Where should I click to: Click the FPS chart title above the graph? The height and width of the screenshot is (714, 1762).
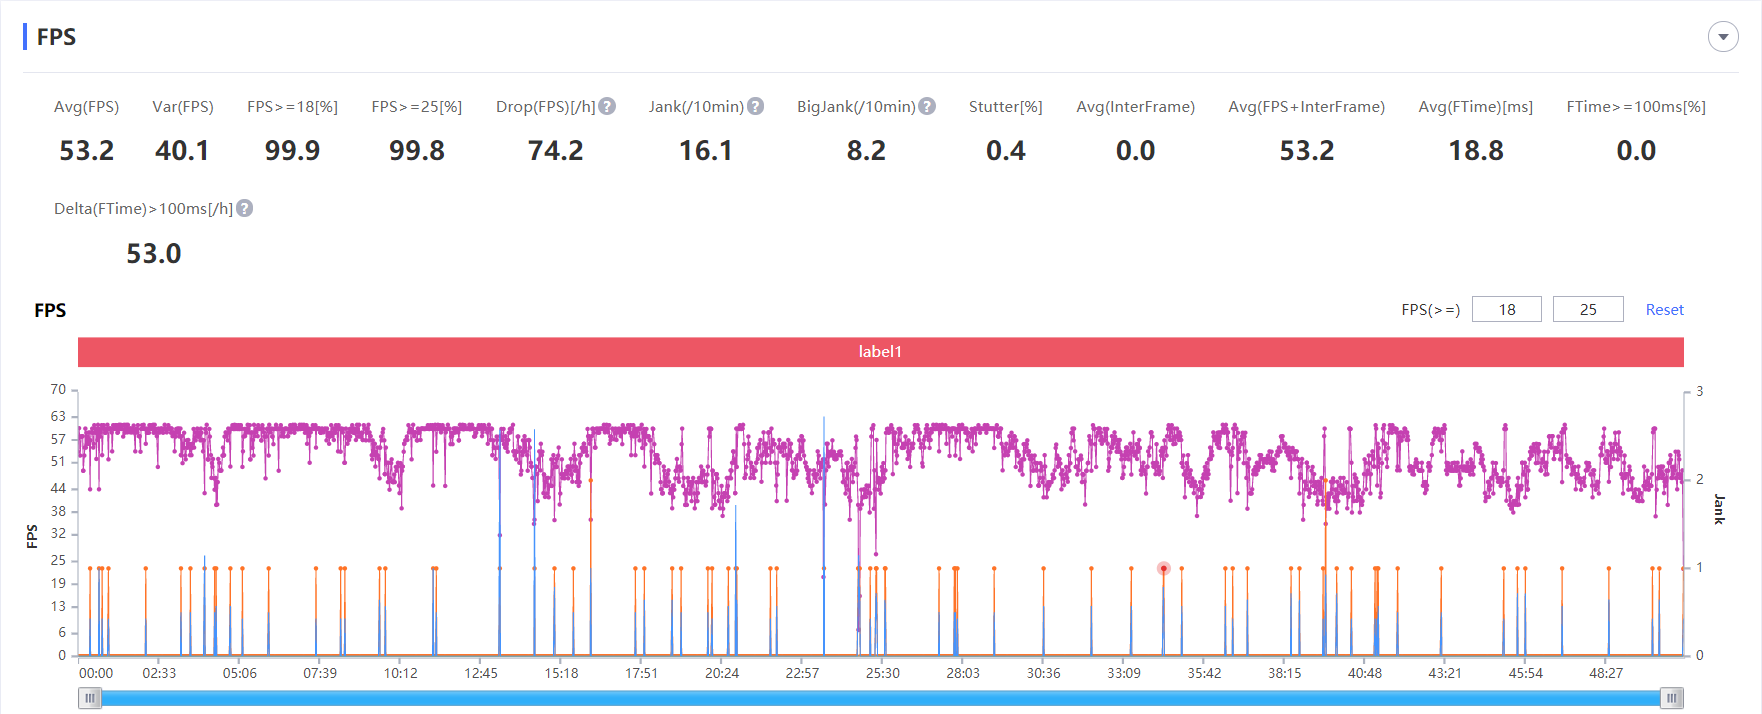click(x=50, y=310)
